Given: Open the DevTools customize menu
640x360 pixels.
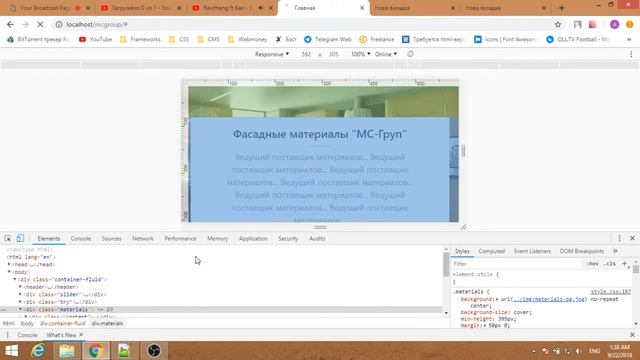Looking at the screenshot, I should (x=619, y=238).
